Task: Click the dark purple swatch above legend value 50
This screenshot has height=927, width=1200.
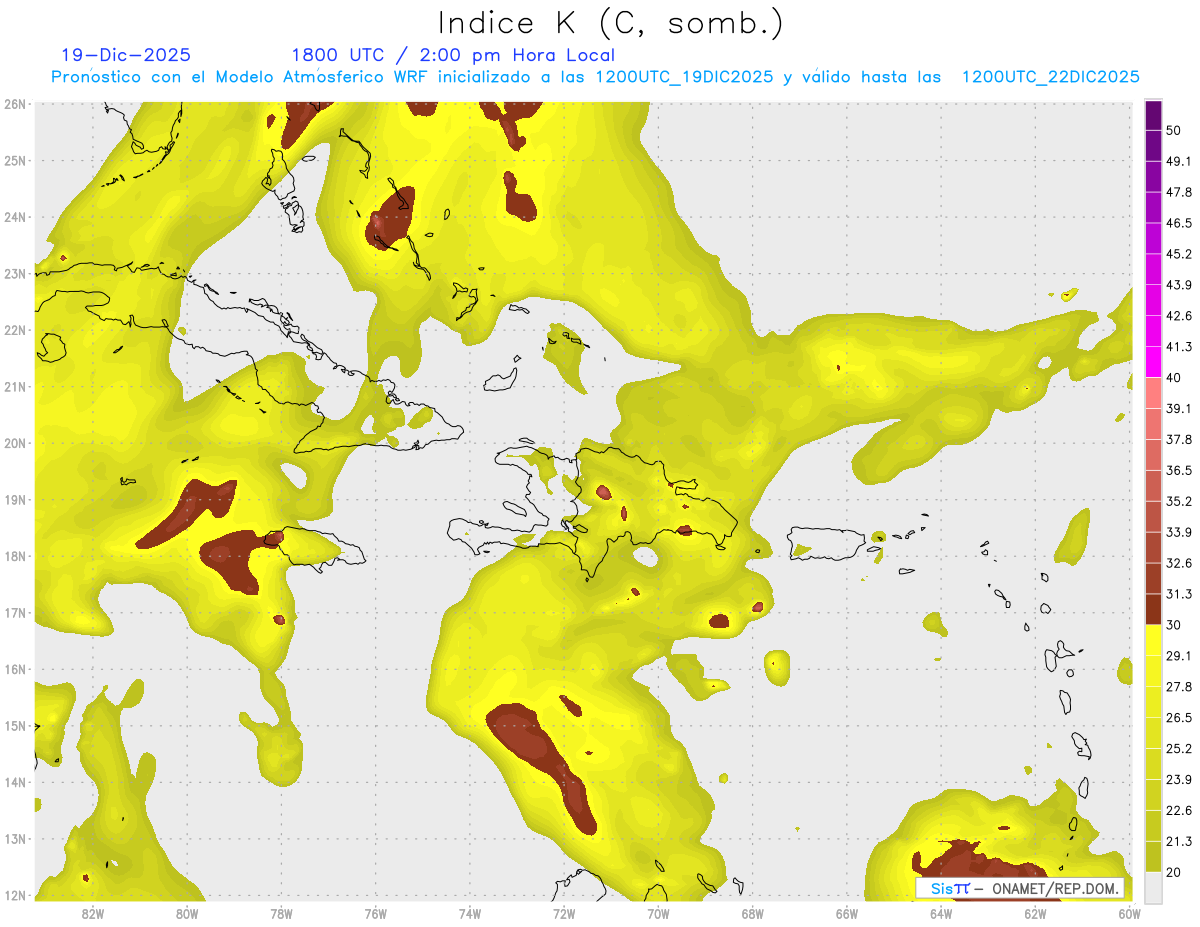Action: (1153, 115)
